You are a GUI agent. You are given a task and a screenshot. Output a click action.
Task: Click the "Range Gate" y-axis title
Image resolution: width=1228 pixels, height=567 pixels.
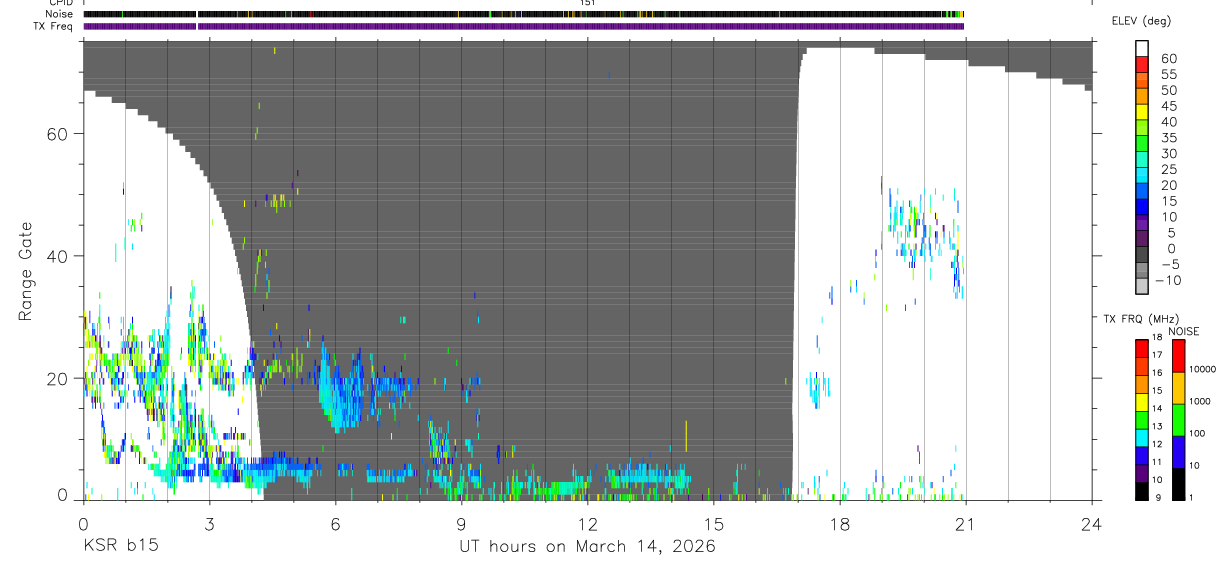point(27,271)
